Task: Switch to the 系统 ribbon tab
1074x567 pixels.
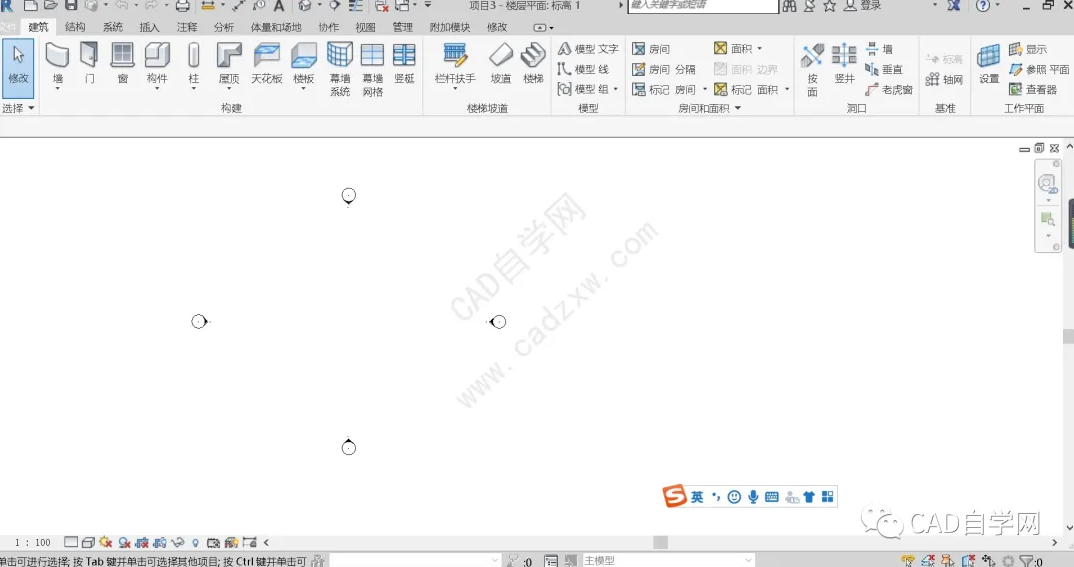Action: tap(112, 27)
